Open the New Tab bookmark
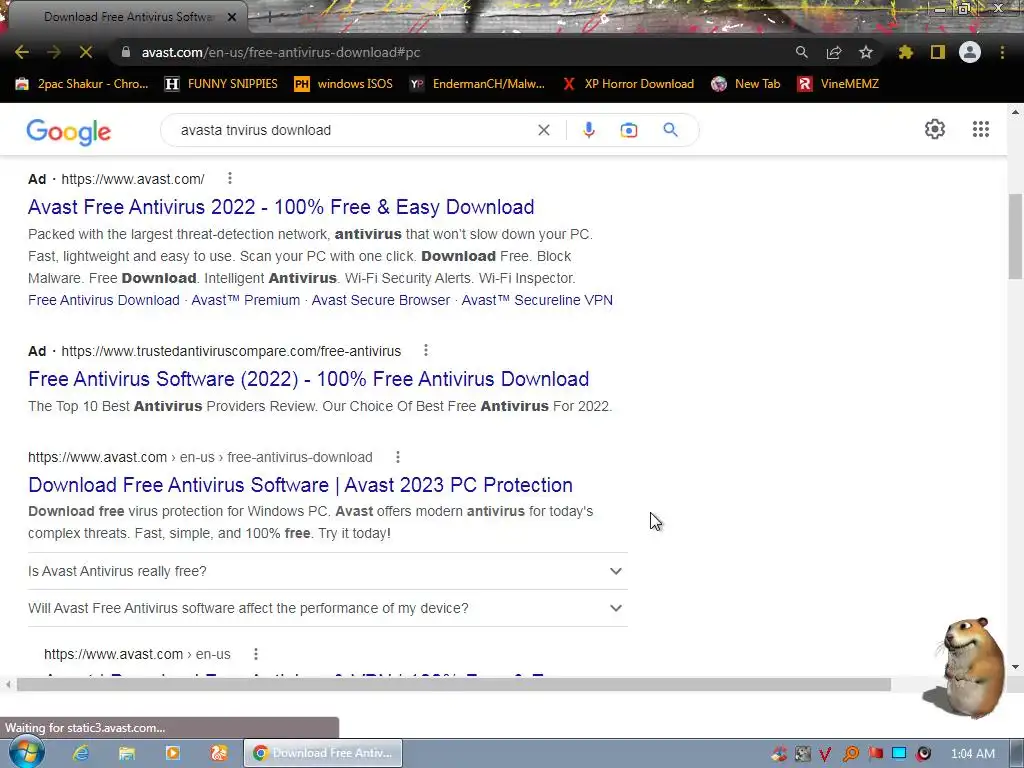 746,84
